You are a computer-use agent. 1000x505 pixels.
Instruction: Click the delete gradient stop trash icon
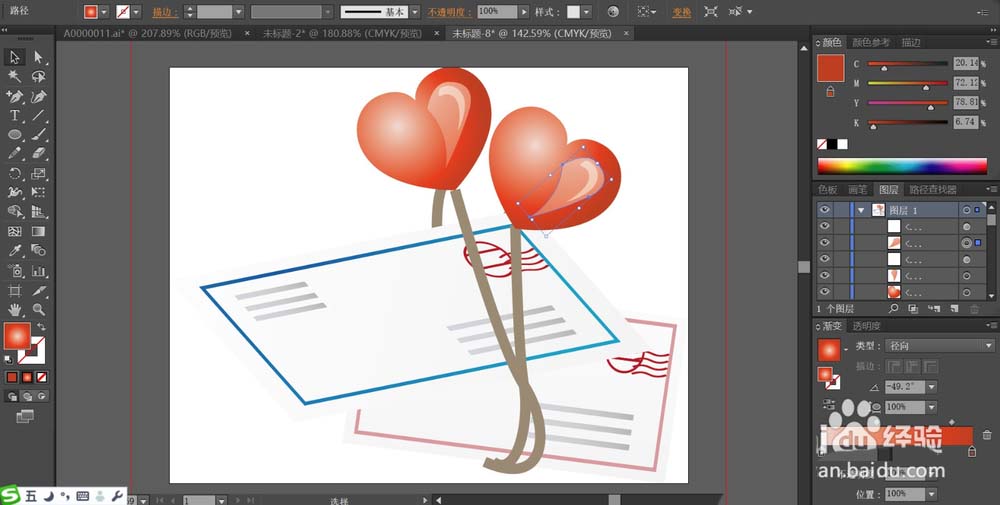pyautogui.click(x=987, y=435)
